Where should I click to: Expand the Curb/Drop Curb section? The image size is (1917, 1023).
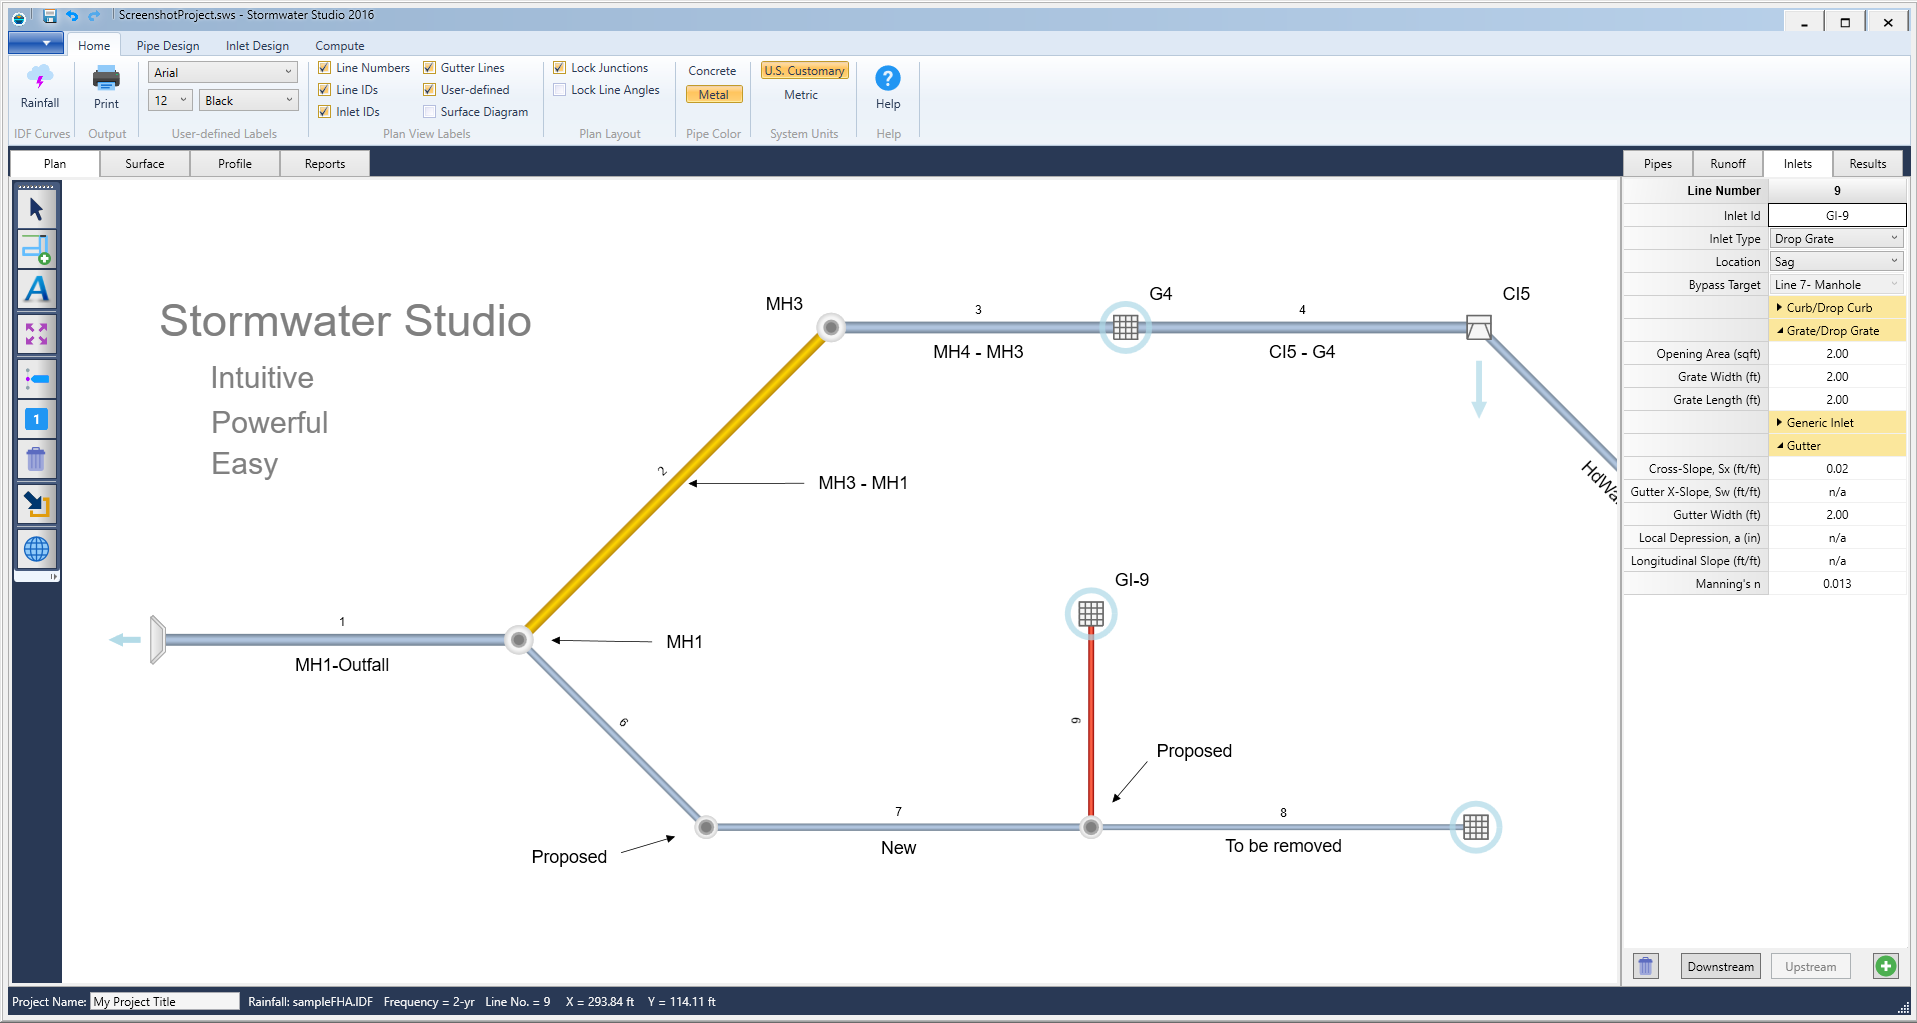pos(1837,308)
